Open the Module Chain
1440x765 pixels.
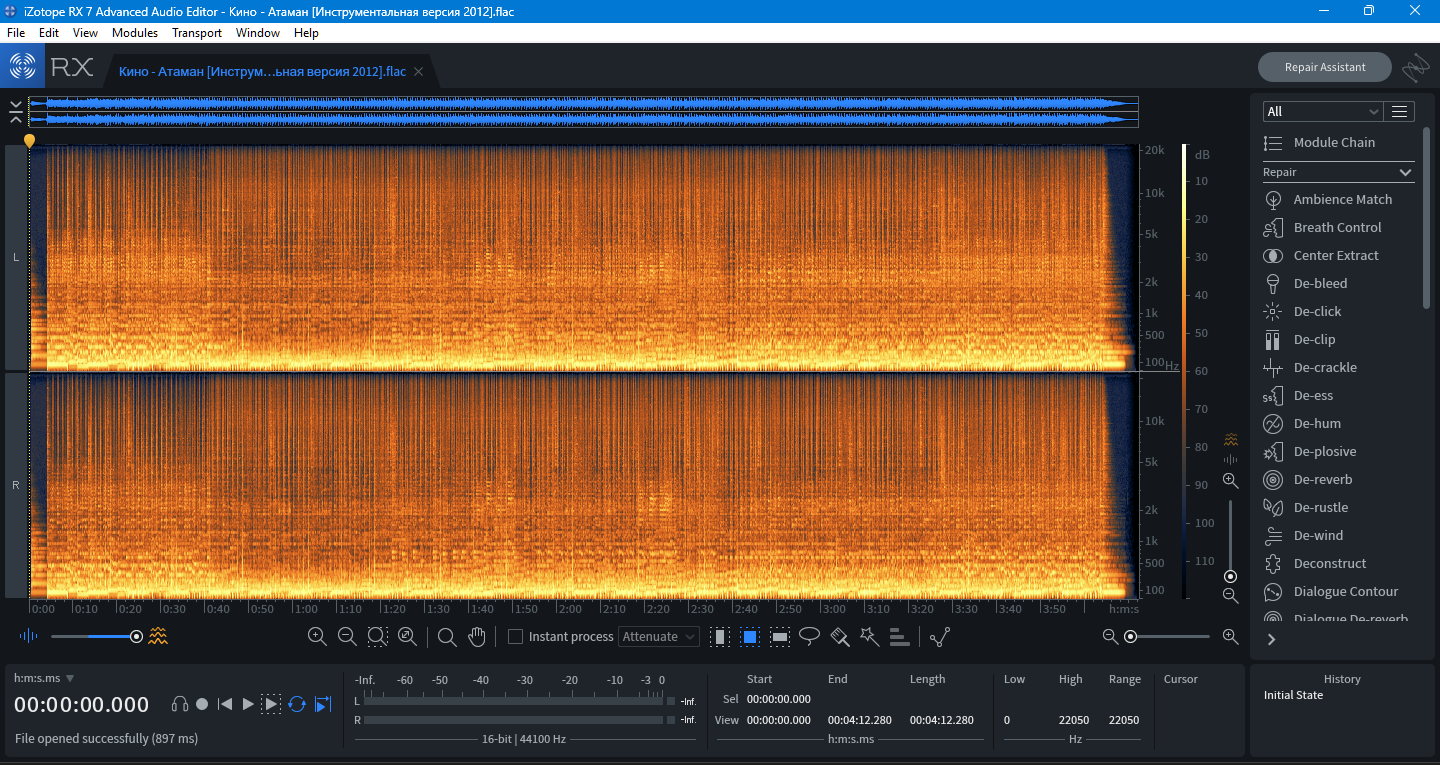click(1333, 143)
